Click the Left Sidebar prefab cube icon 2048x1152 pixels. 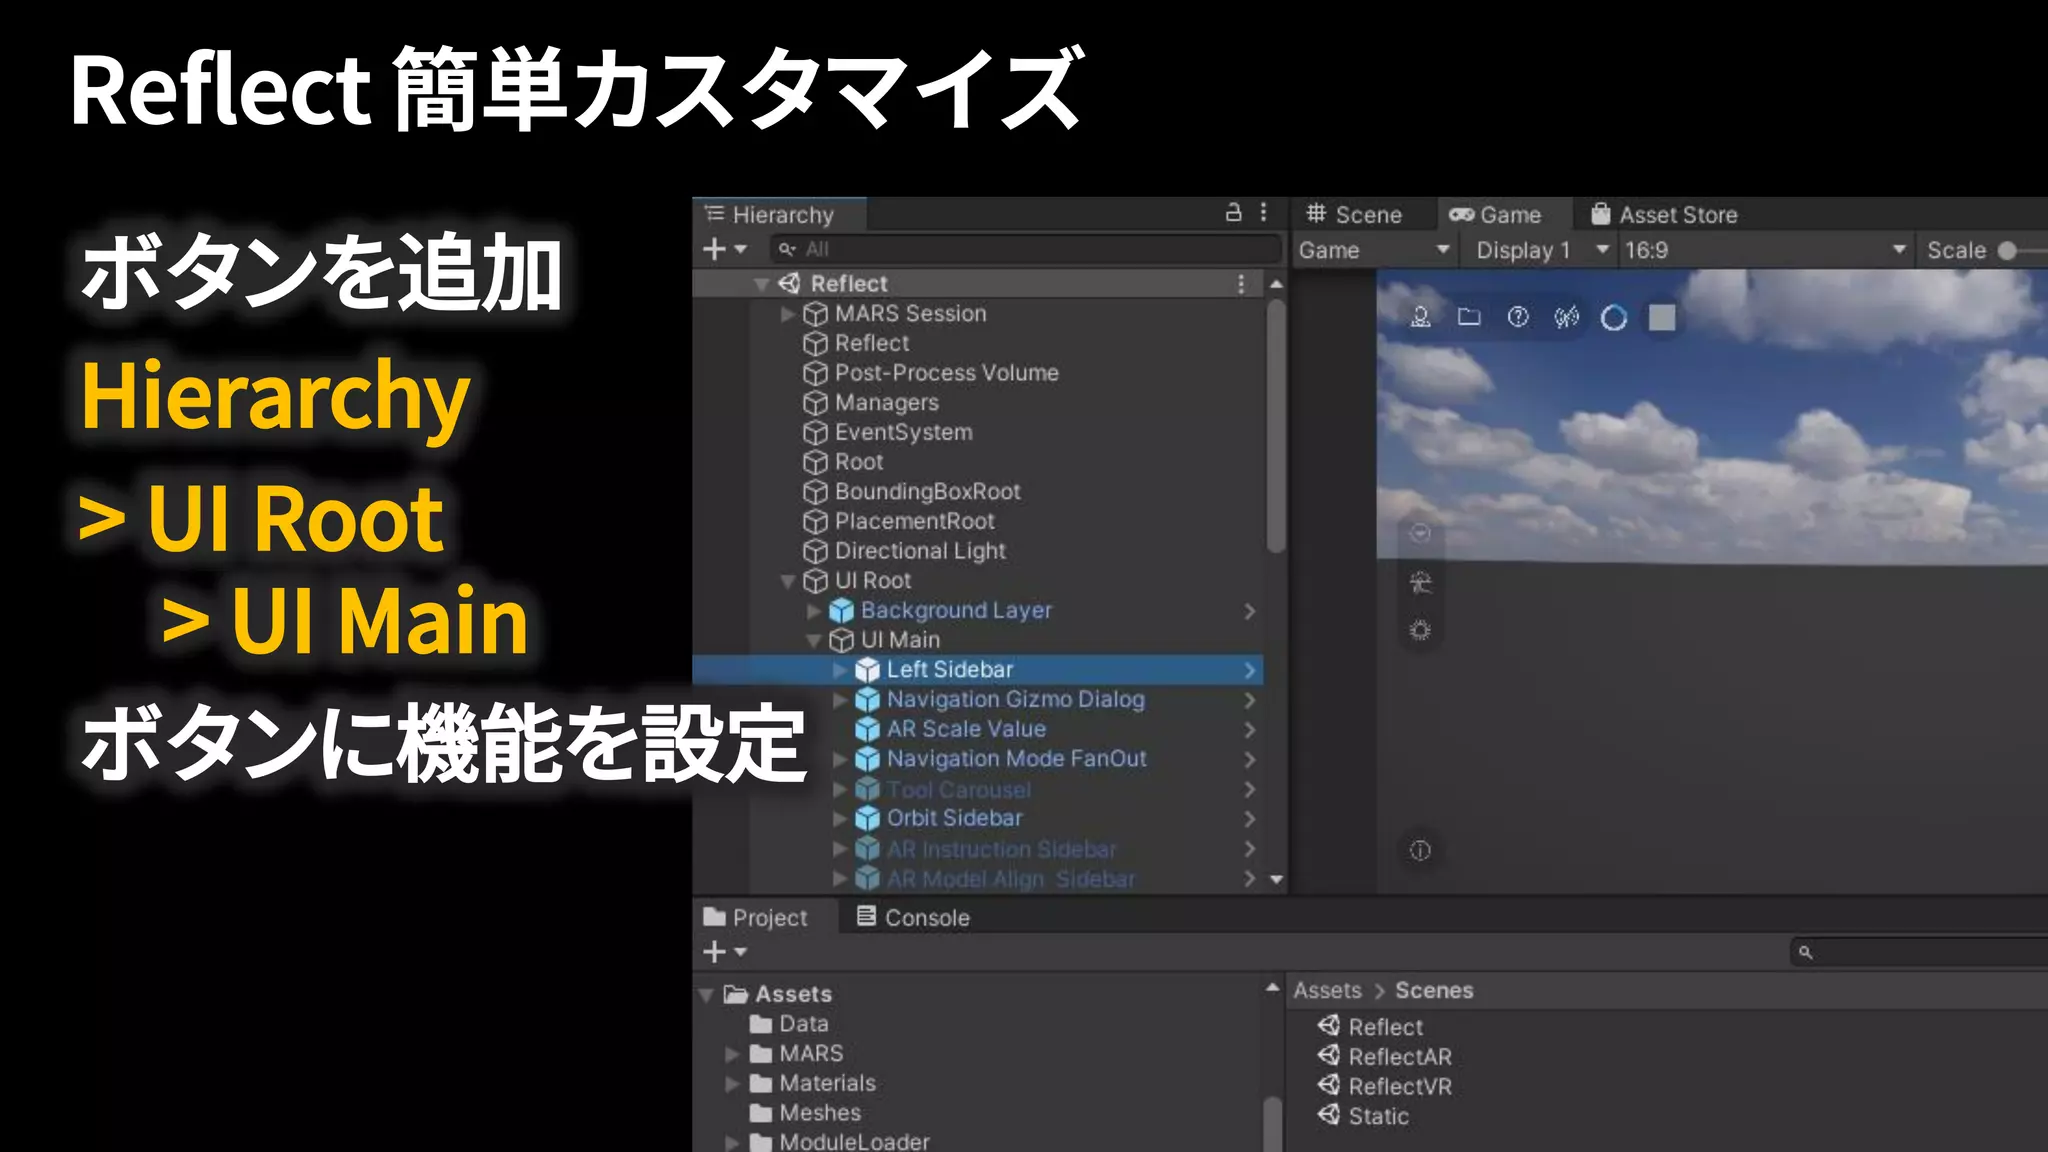click(x=867, y=670)
